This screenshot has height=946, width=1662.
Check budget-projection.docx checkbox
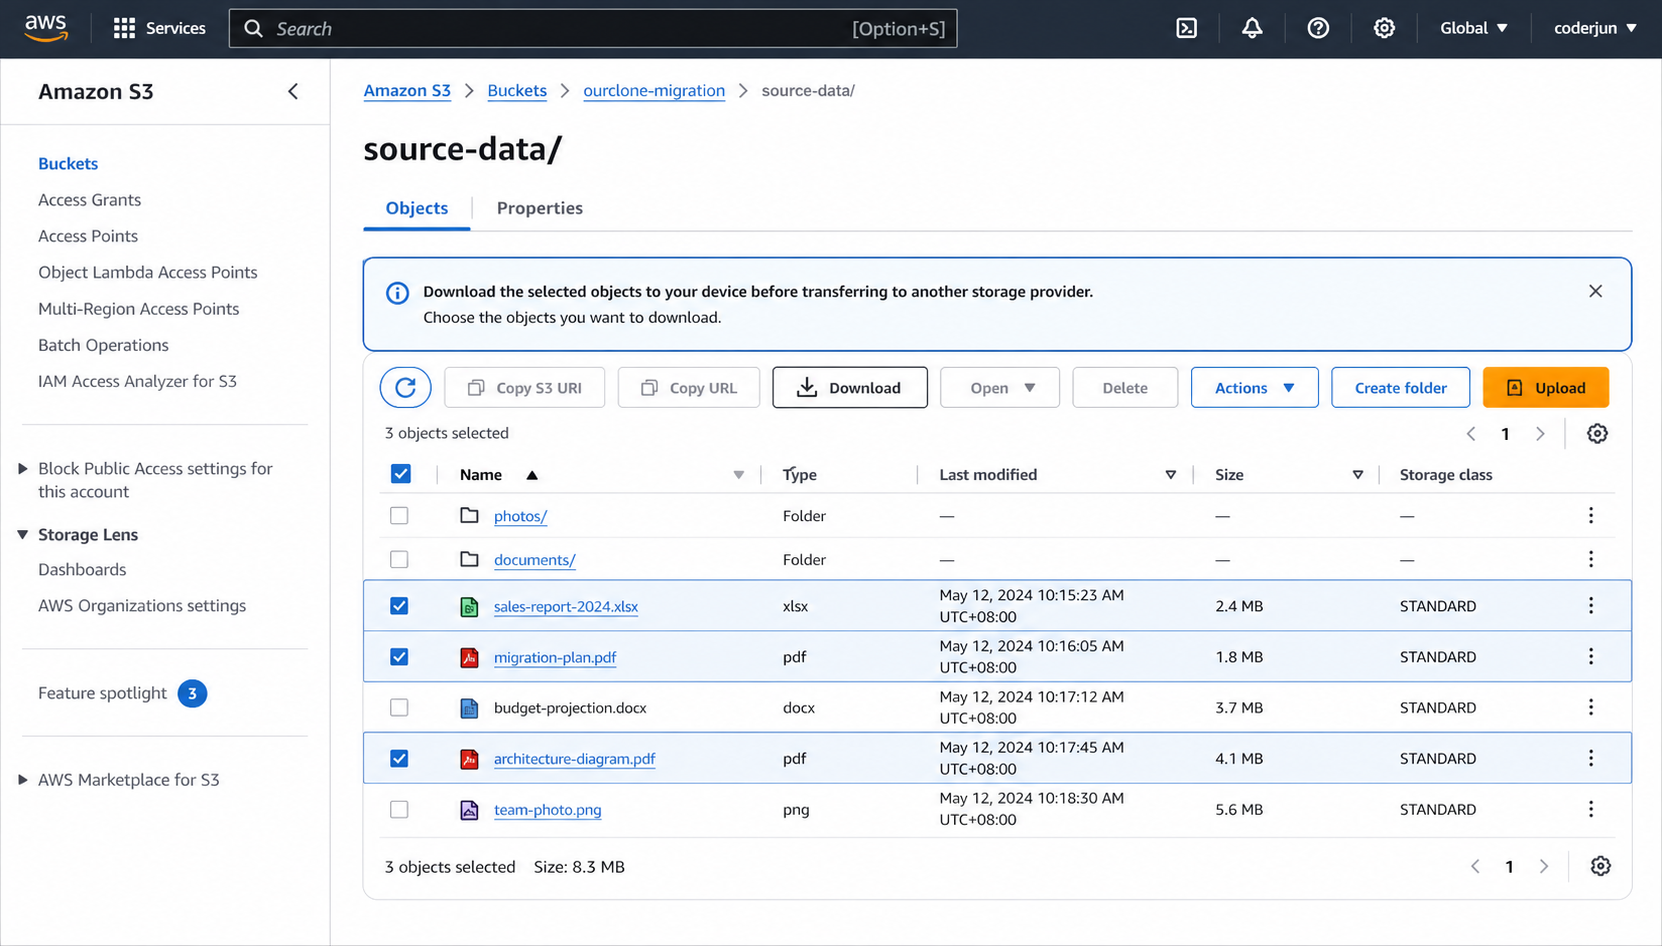click(x=399, y=708)
